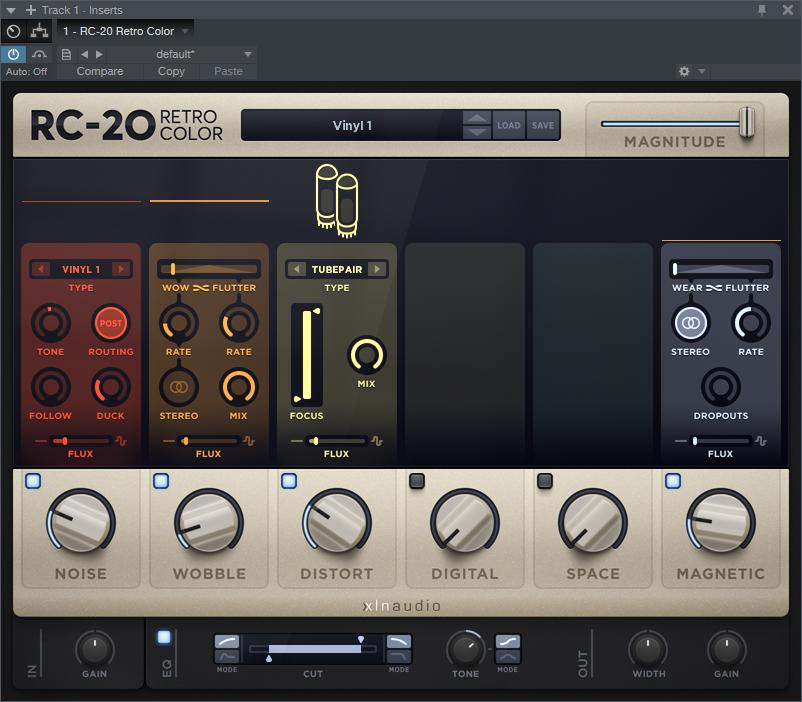Collapse the Track 1 Inserts triangle
Viewport: 802px width, 702px height.
(11, 10)
